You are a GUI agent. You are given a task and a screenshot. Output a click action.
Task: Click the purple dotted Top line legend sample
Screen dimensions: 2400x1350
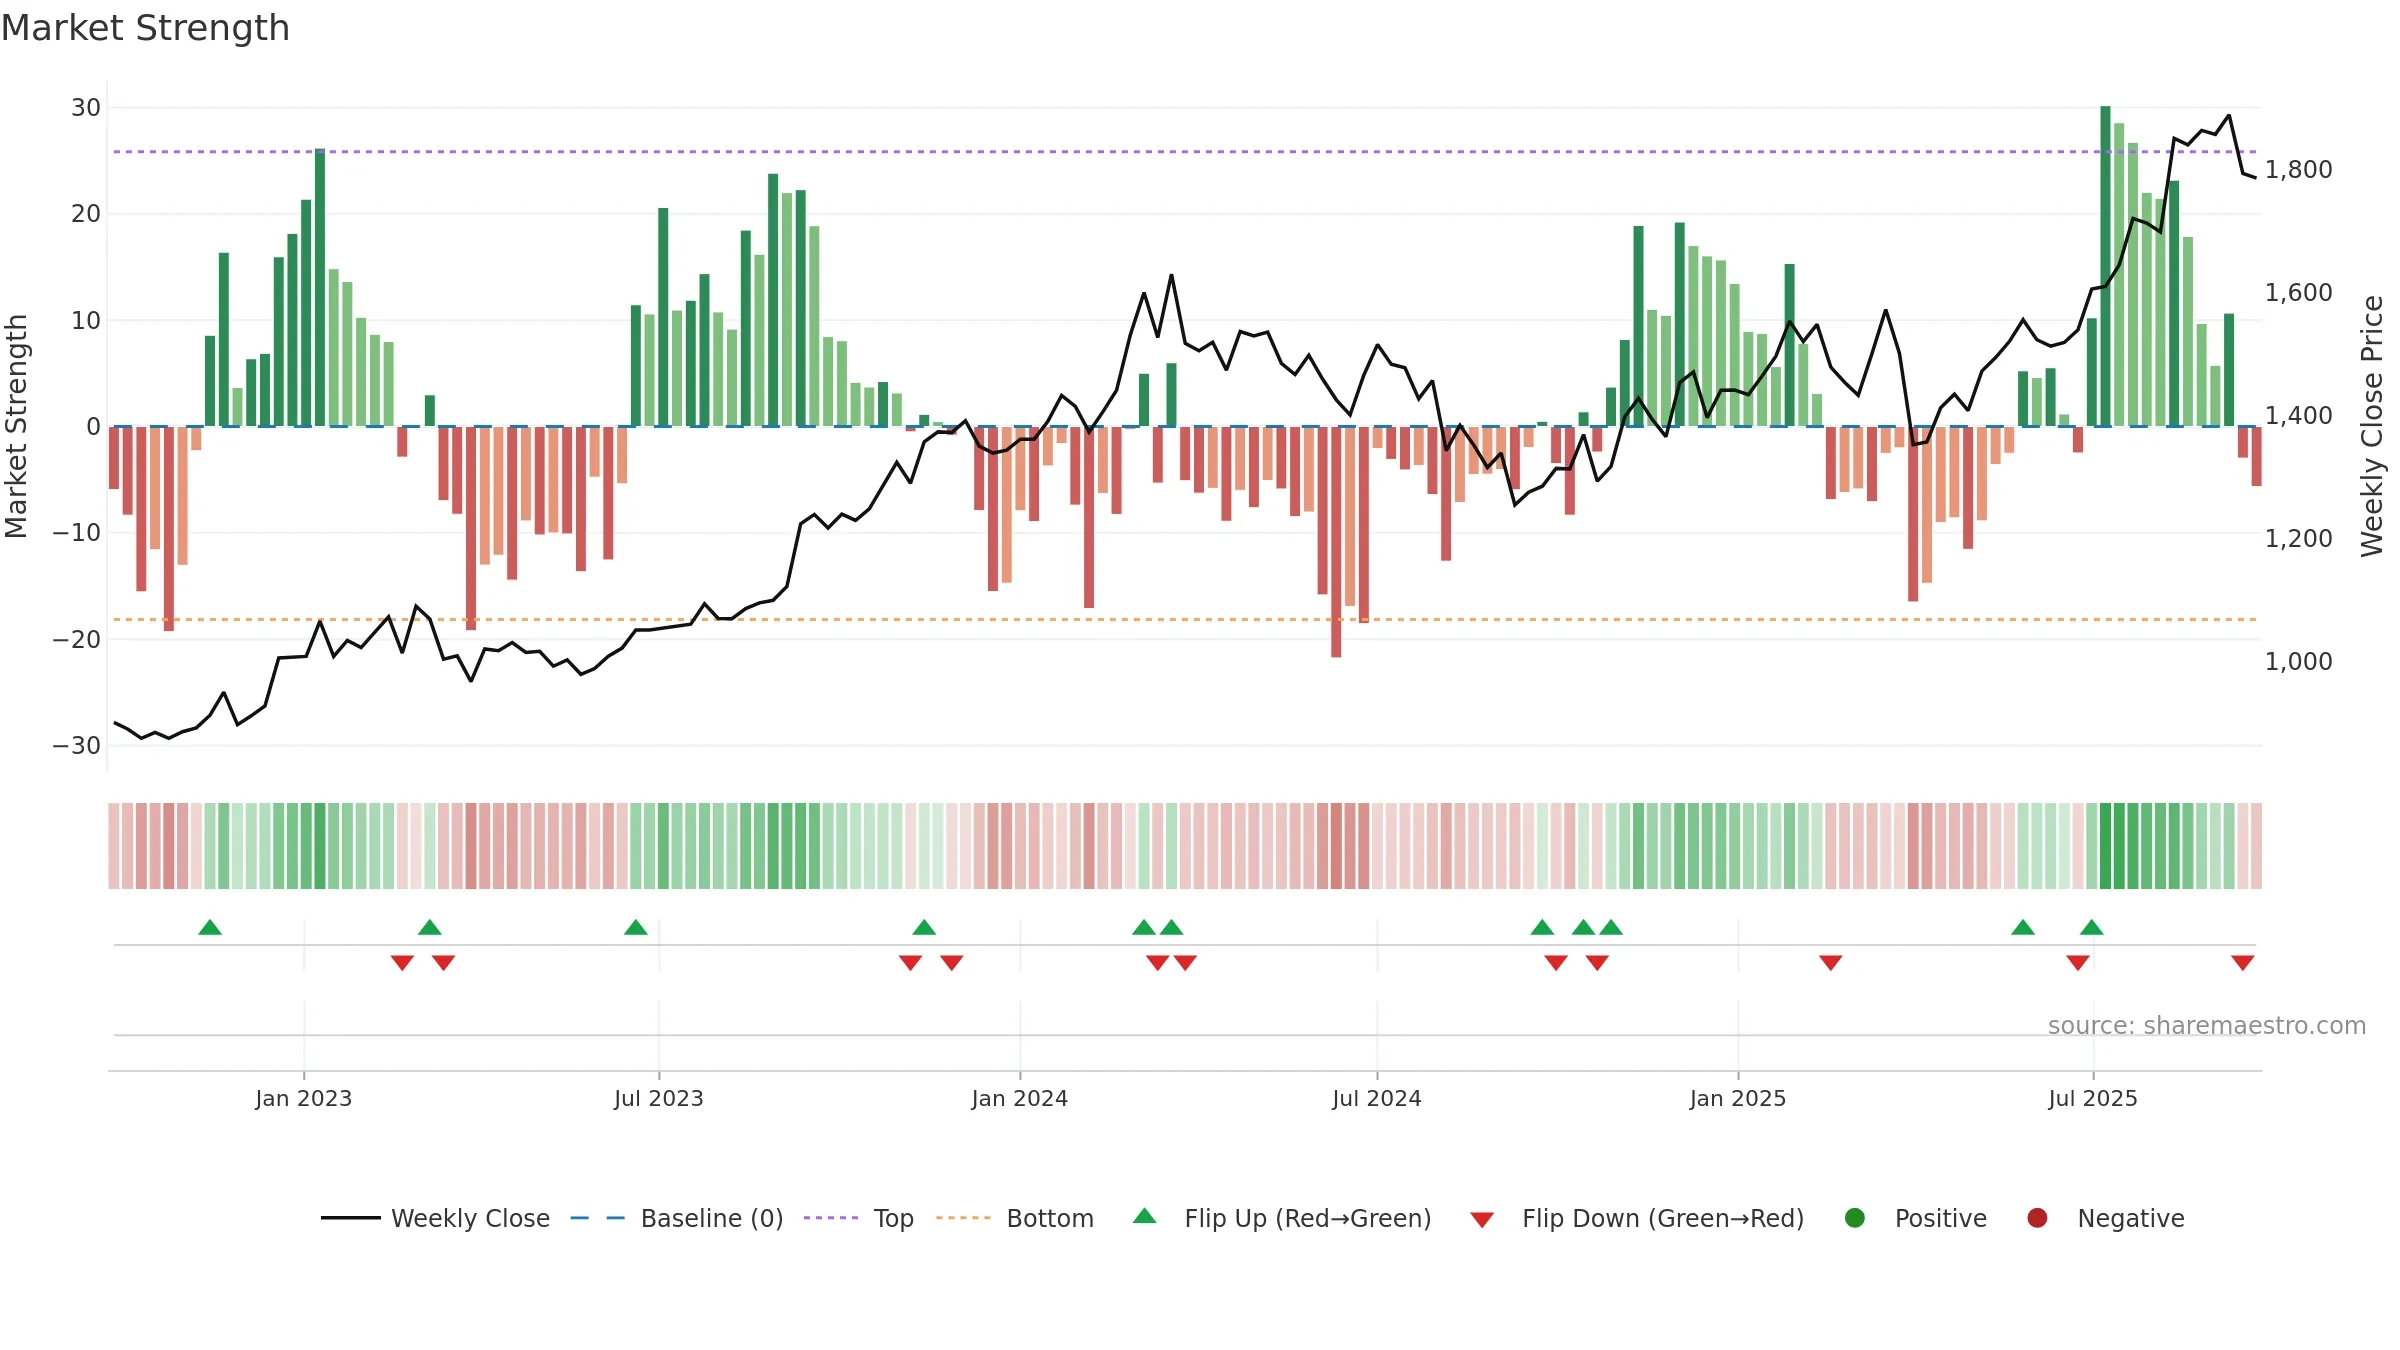[x=831, y=1218]
